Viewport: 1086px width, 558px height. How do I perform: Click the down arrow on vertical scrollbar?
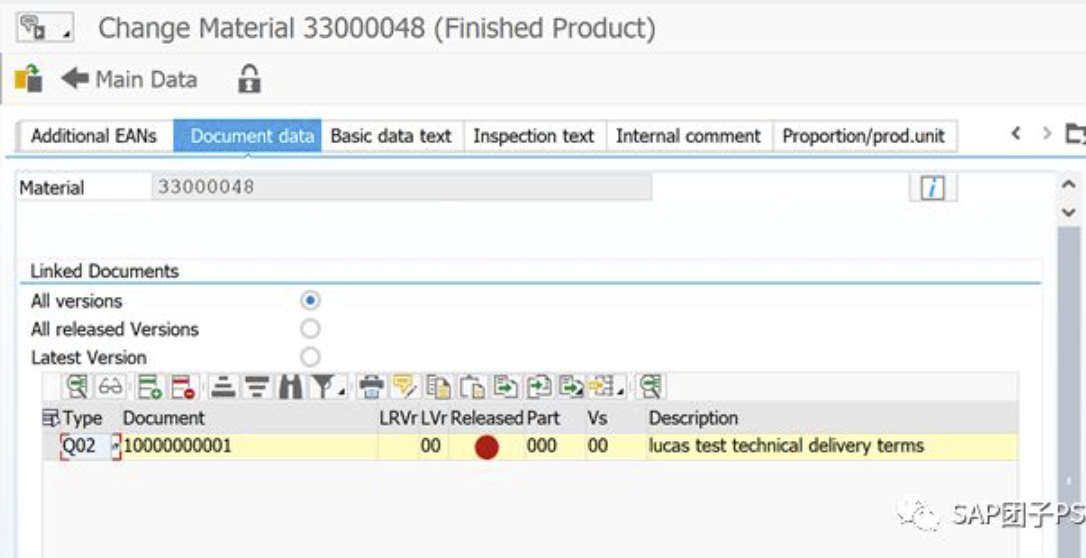pos(1069,213)
